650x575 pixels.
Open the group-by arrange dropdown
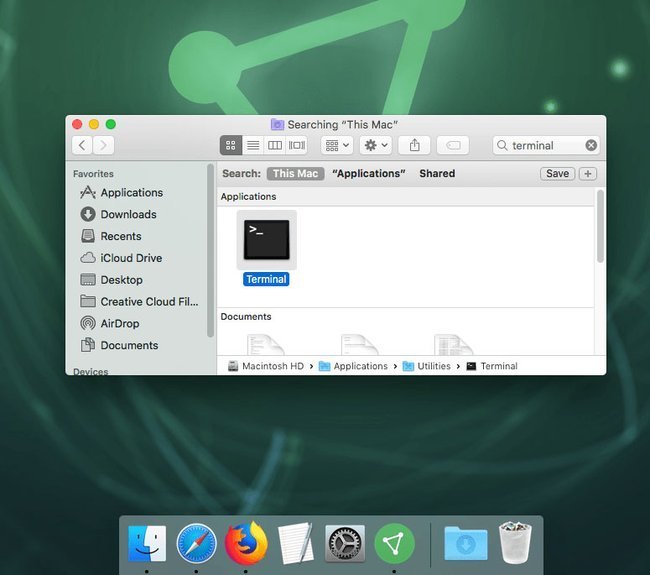pos(337,145)
